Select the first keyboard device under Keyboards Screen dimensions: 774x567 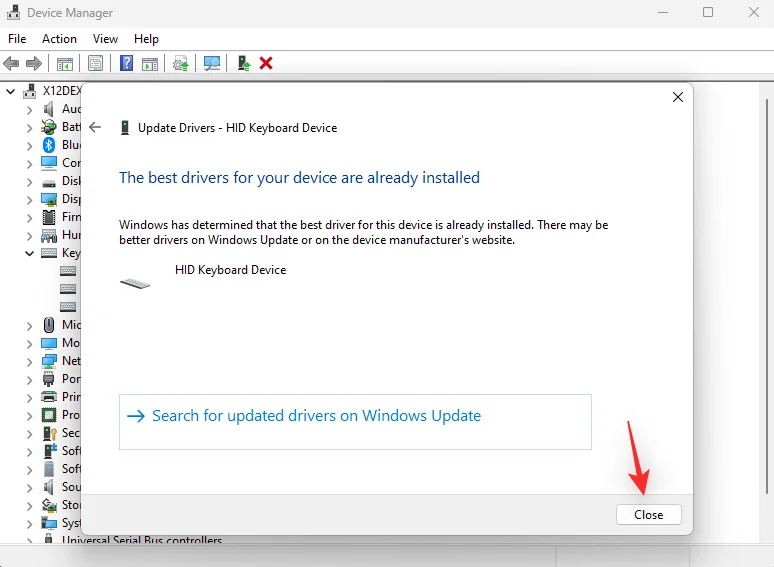click(x=68, y=270)
